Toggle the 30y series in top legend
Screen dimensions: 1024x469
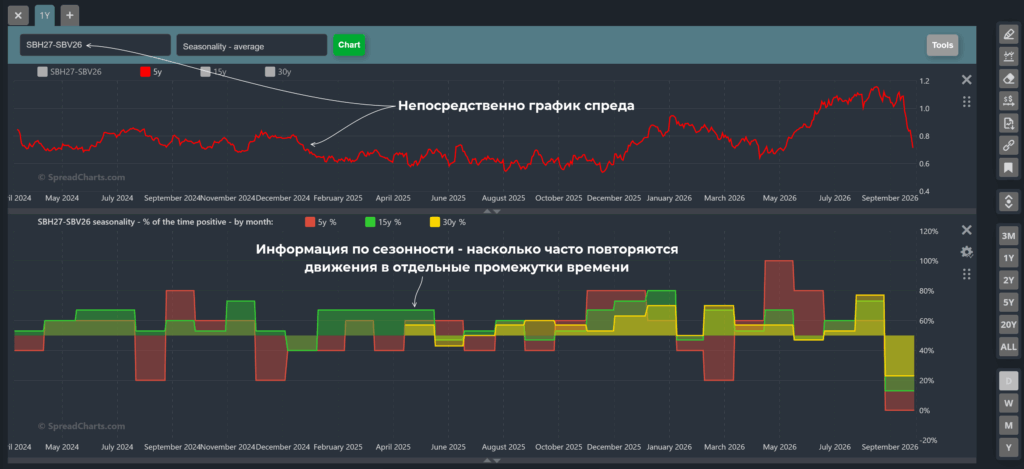pos(278,73)
